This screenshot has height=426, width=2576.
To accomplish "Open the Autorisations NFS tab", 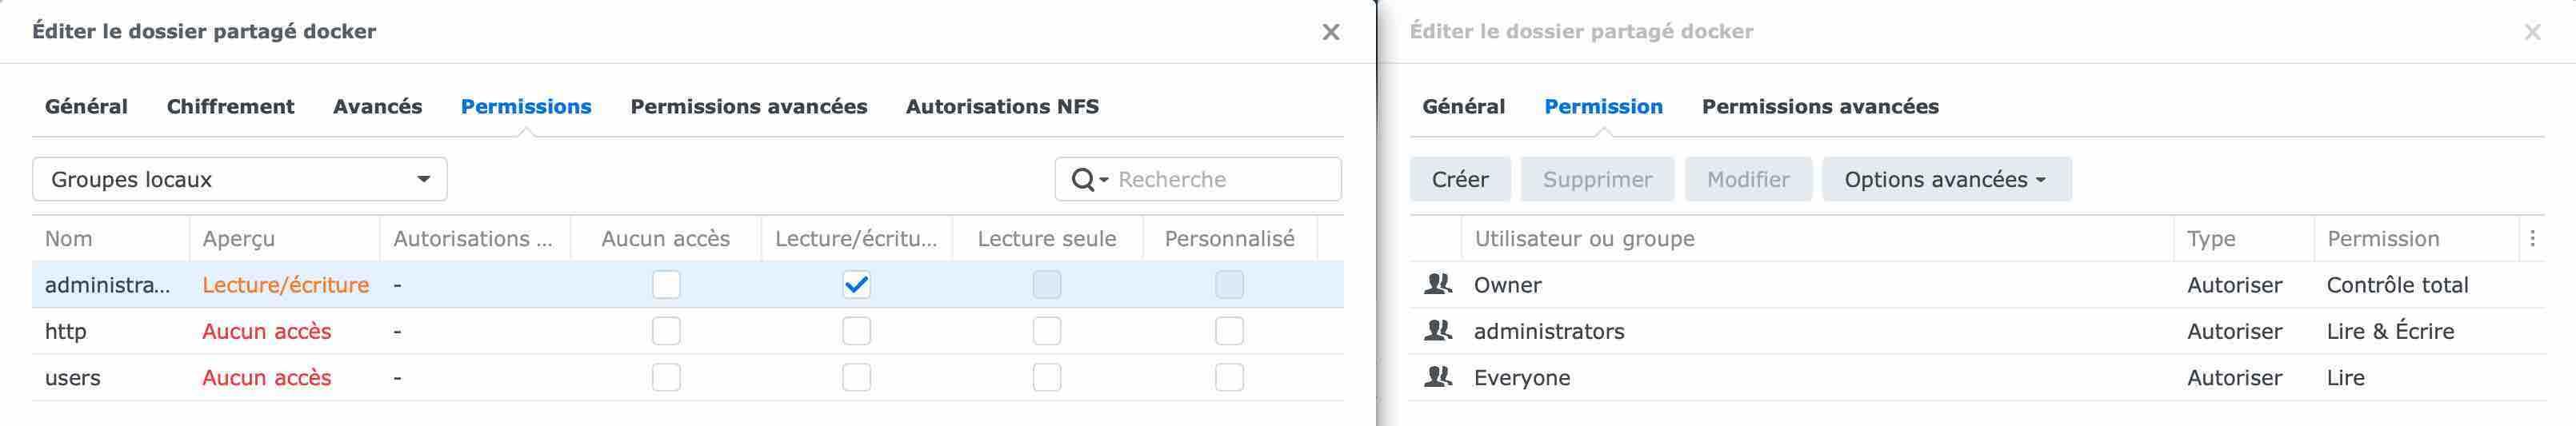I will (x=1002, y=107).
